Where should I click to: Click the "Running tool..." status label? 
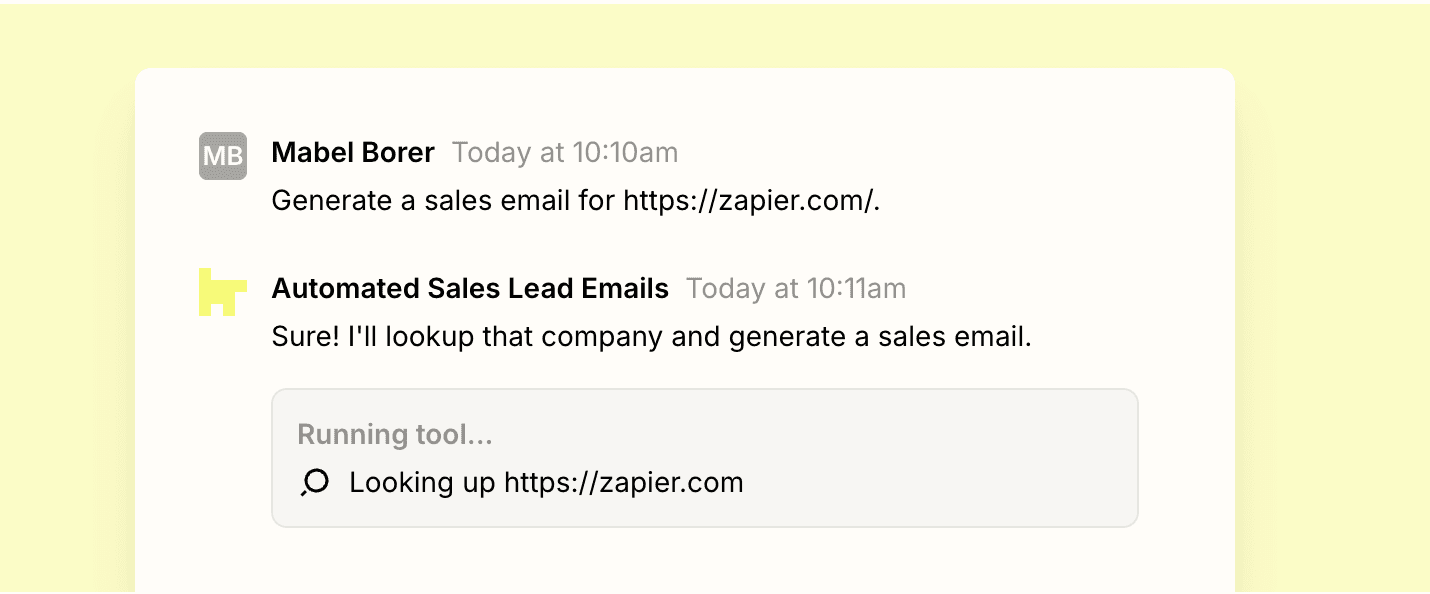395,435
